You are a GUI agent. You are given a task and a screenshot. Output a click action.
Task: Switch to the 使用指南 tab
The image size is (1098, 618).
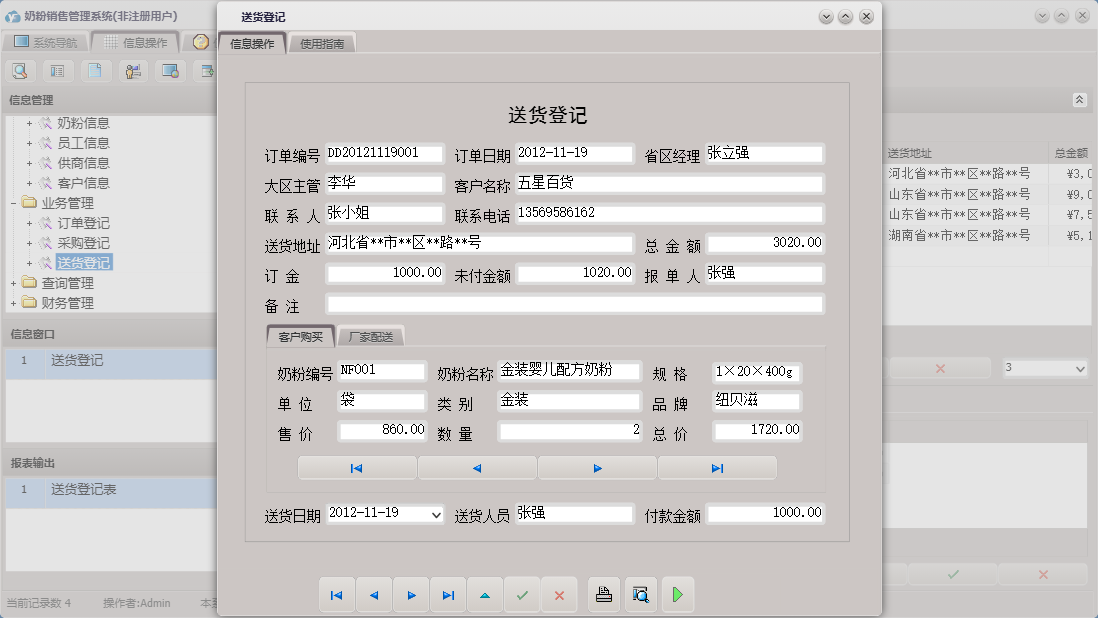(x=323, y=42)
